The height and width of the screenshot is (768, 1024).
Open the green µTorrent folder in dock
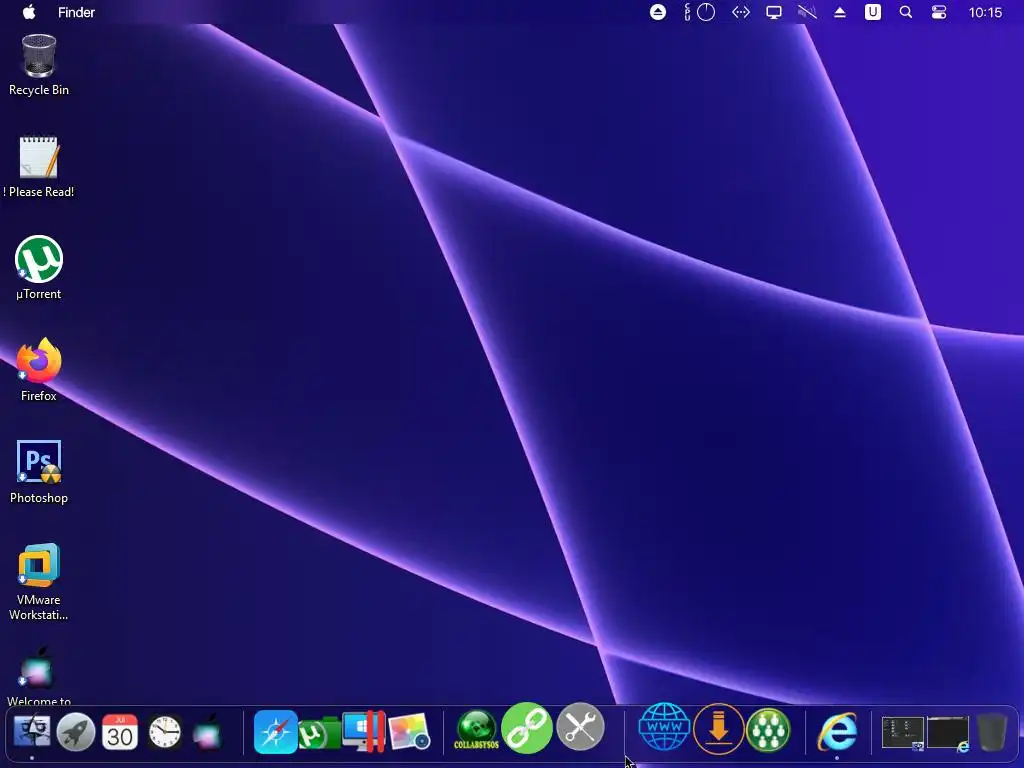tap(319, 733)
